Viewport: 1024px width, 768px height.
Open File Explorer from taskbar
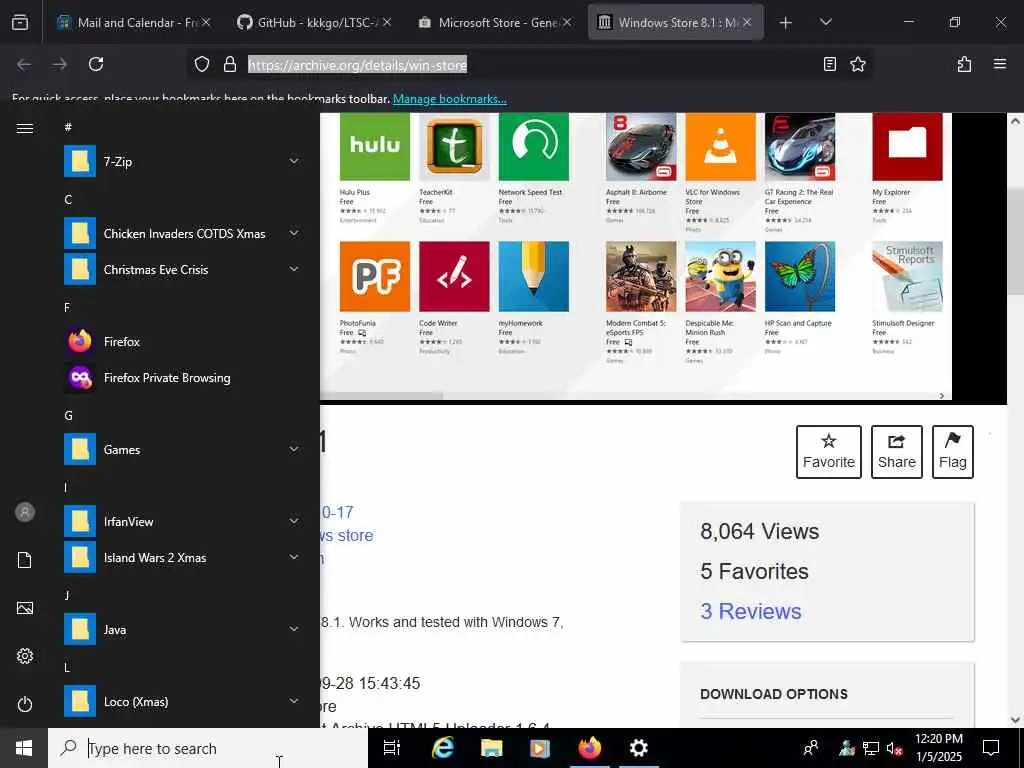click(x=492, y=748)
